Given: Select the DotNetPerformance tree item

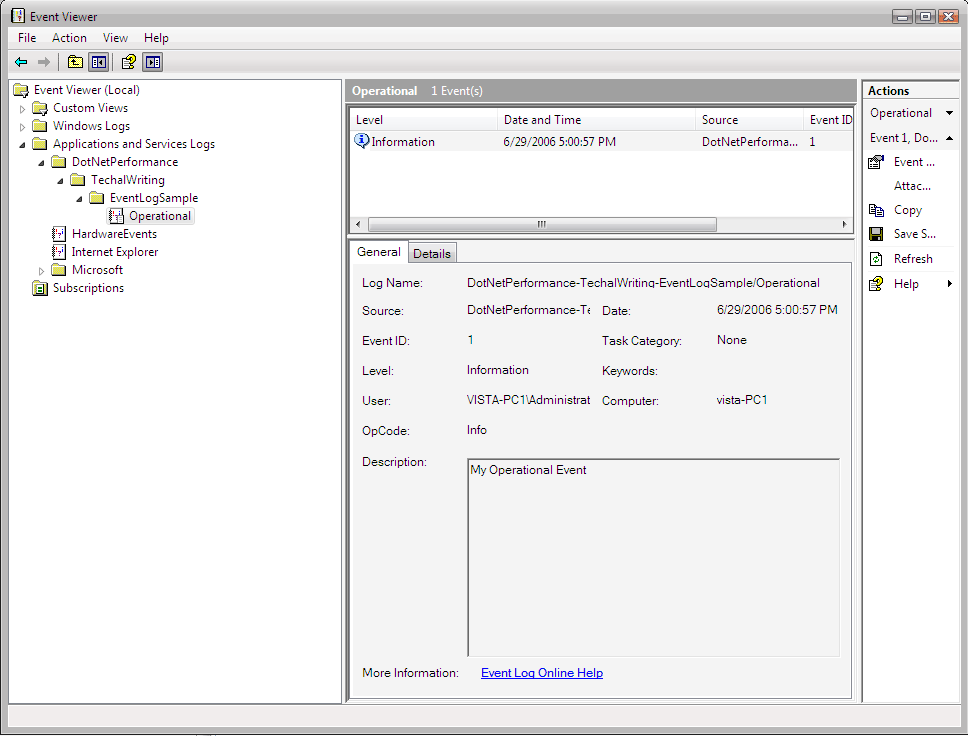Looking at the screenshot, I should click(x=125, y=162).
